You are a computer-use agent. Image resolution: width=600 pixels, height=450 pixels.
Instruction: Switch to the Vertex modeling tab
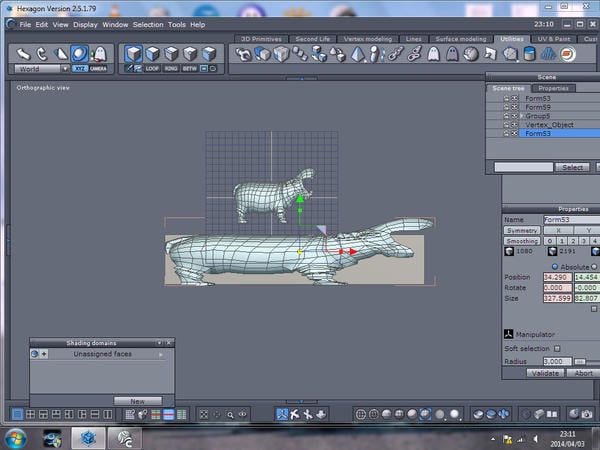point(369,39)
